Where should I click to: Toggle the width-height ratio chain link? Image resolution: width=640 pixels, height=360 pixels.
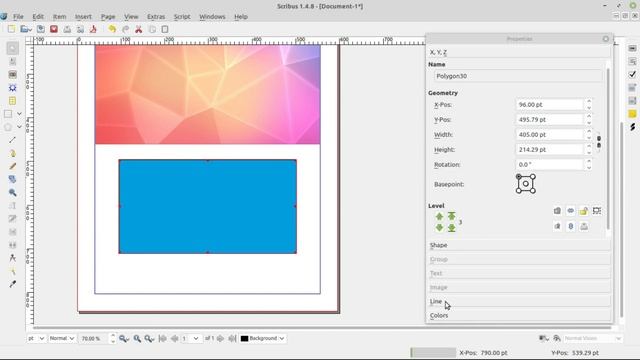599,142
